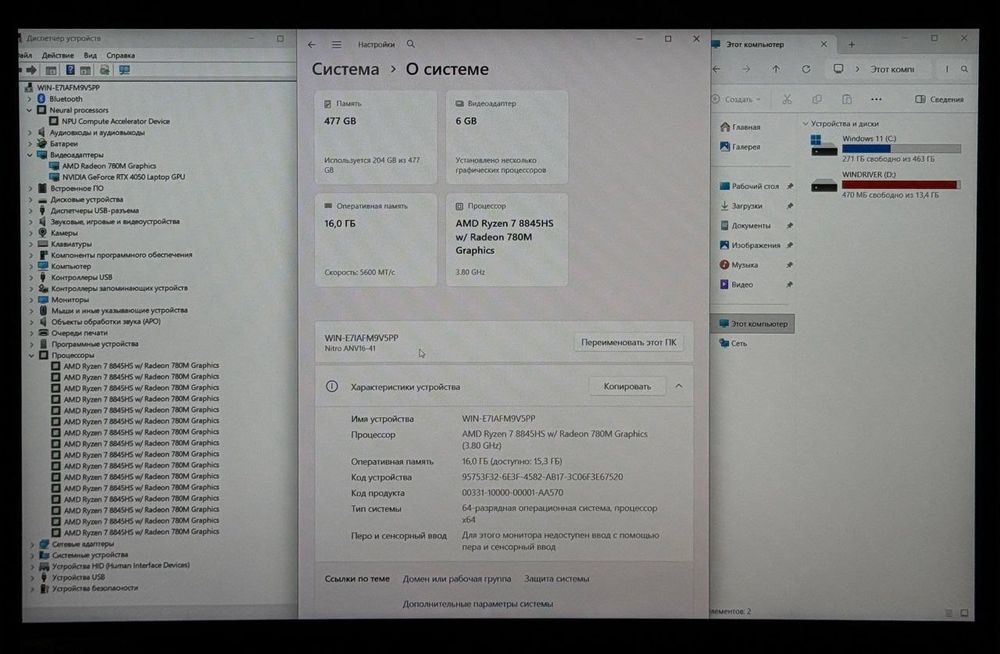Click the Копировать button

pyautogui.click(x=627, y=387)
